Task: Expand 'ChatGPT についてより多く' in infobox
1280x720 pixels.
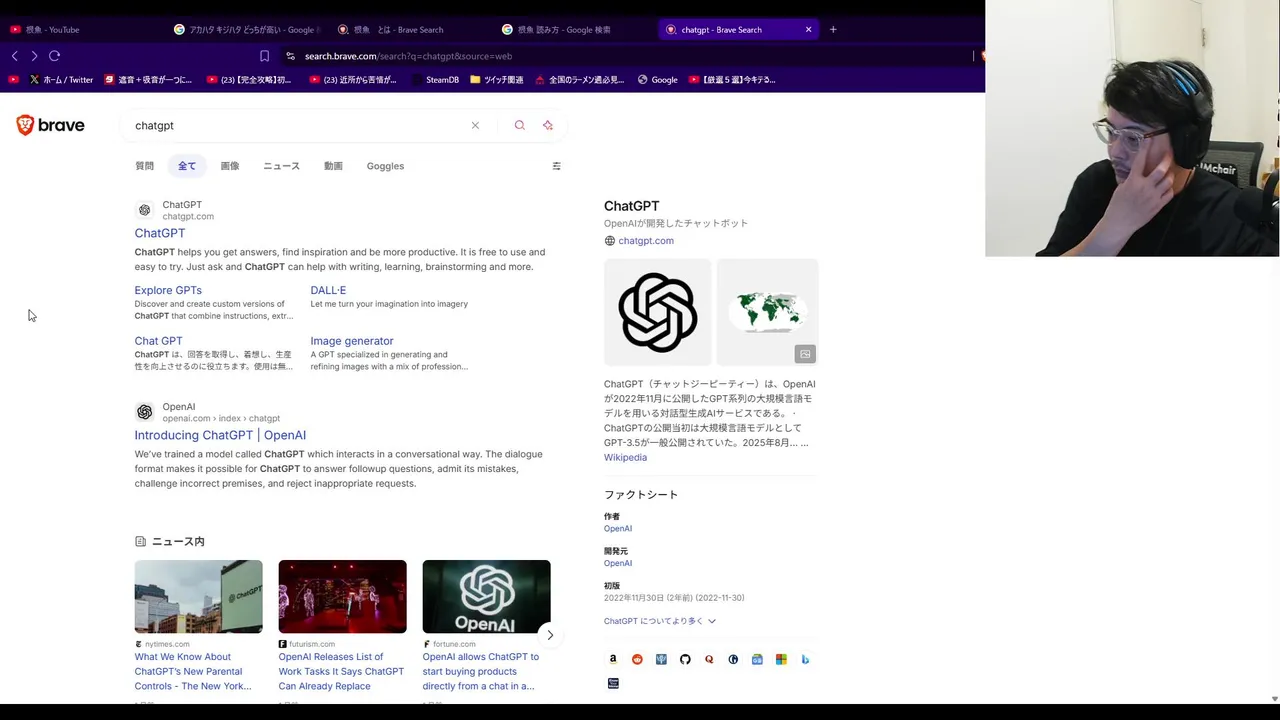Action: [x=660, y=621]
